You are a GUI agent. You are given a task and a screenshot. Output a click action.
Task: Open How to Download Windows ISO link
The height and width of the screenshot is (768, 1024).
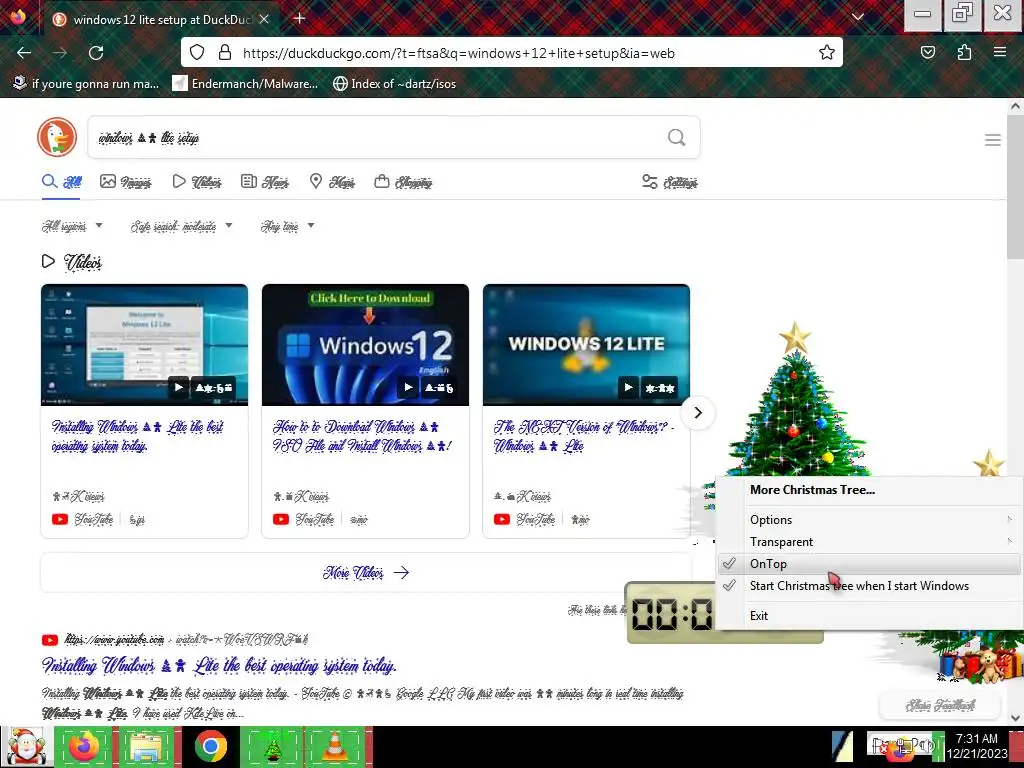tap(362, 436)
